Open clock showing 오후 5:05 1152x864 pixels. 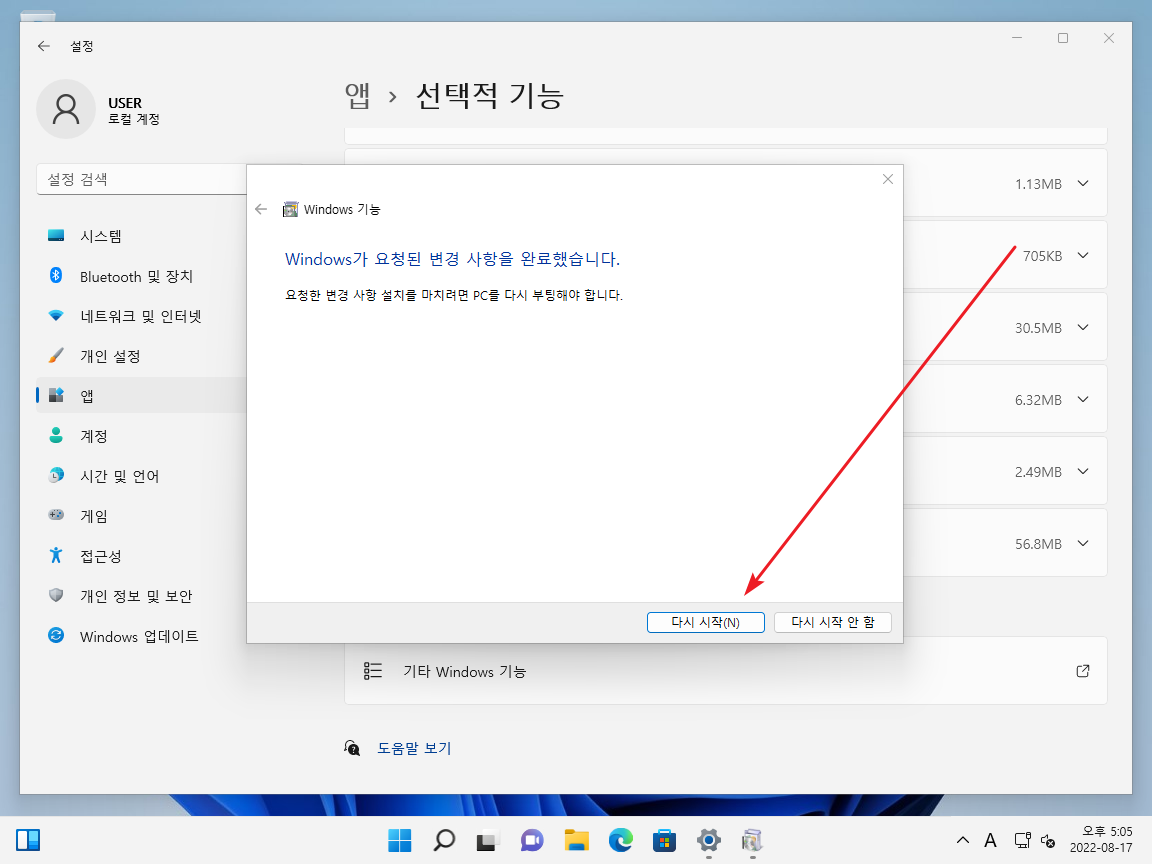(1101, 840)
